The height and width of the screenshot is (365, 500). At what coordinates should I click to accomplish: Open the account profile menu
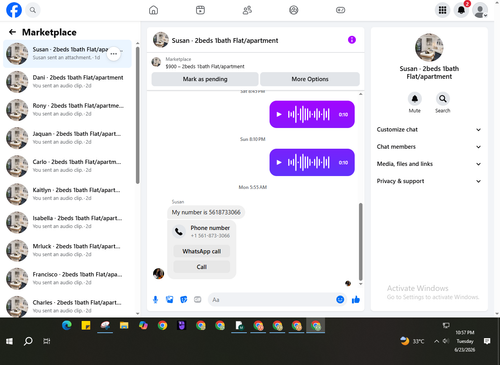[480, 10]
